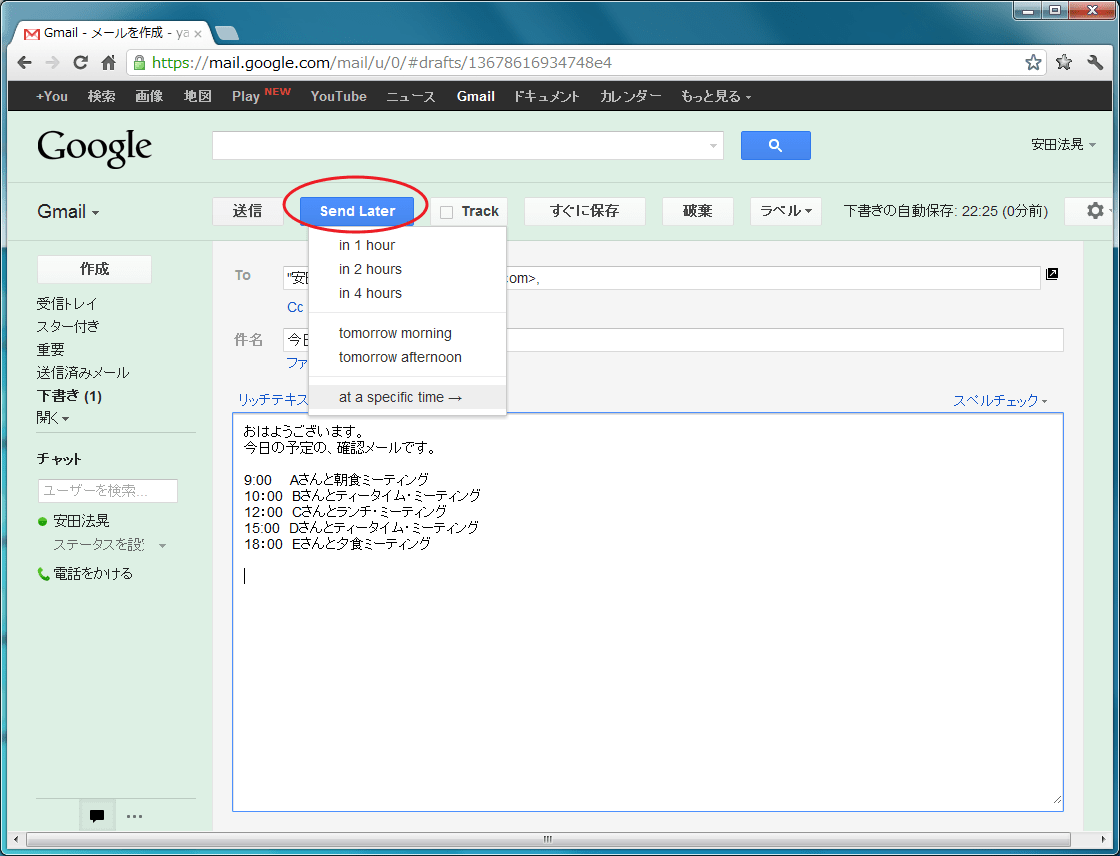The width and height of the screenshot is (1120, 856).
Task: Bookmark page with the star icon
Action: [x=1033, y=63]
